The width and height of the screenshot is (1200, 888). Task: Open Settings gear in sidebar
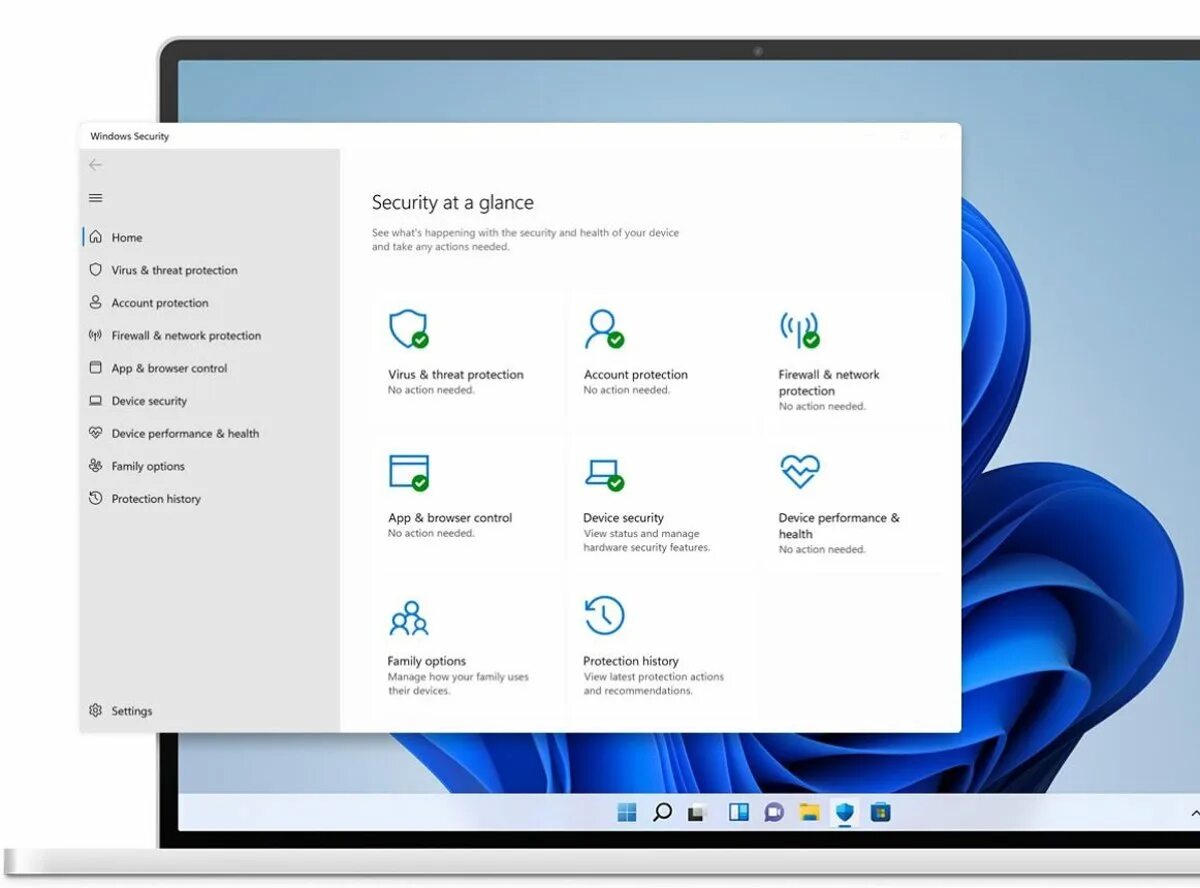coord(95,711)
